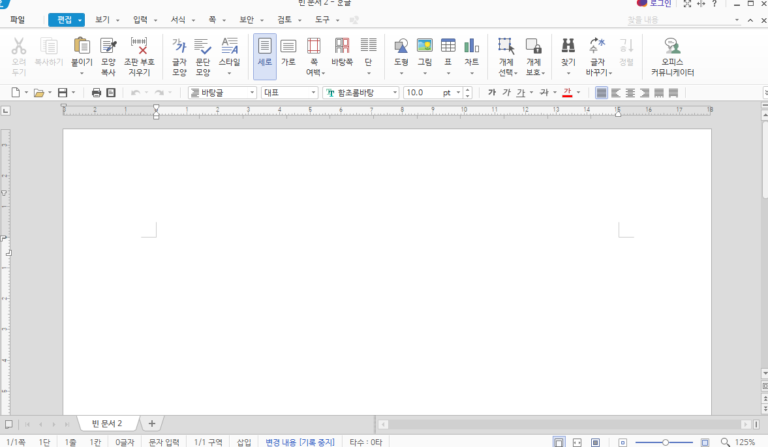Expand the 도형 shapes dropdown arrow
This screenshot has height=447, width=768.
[x=401, y=73]
